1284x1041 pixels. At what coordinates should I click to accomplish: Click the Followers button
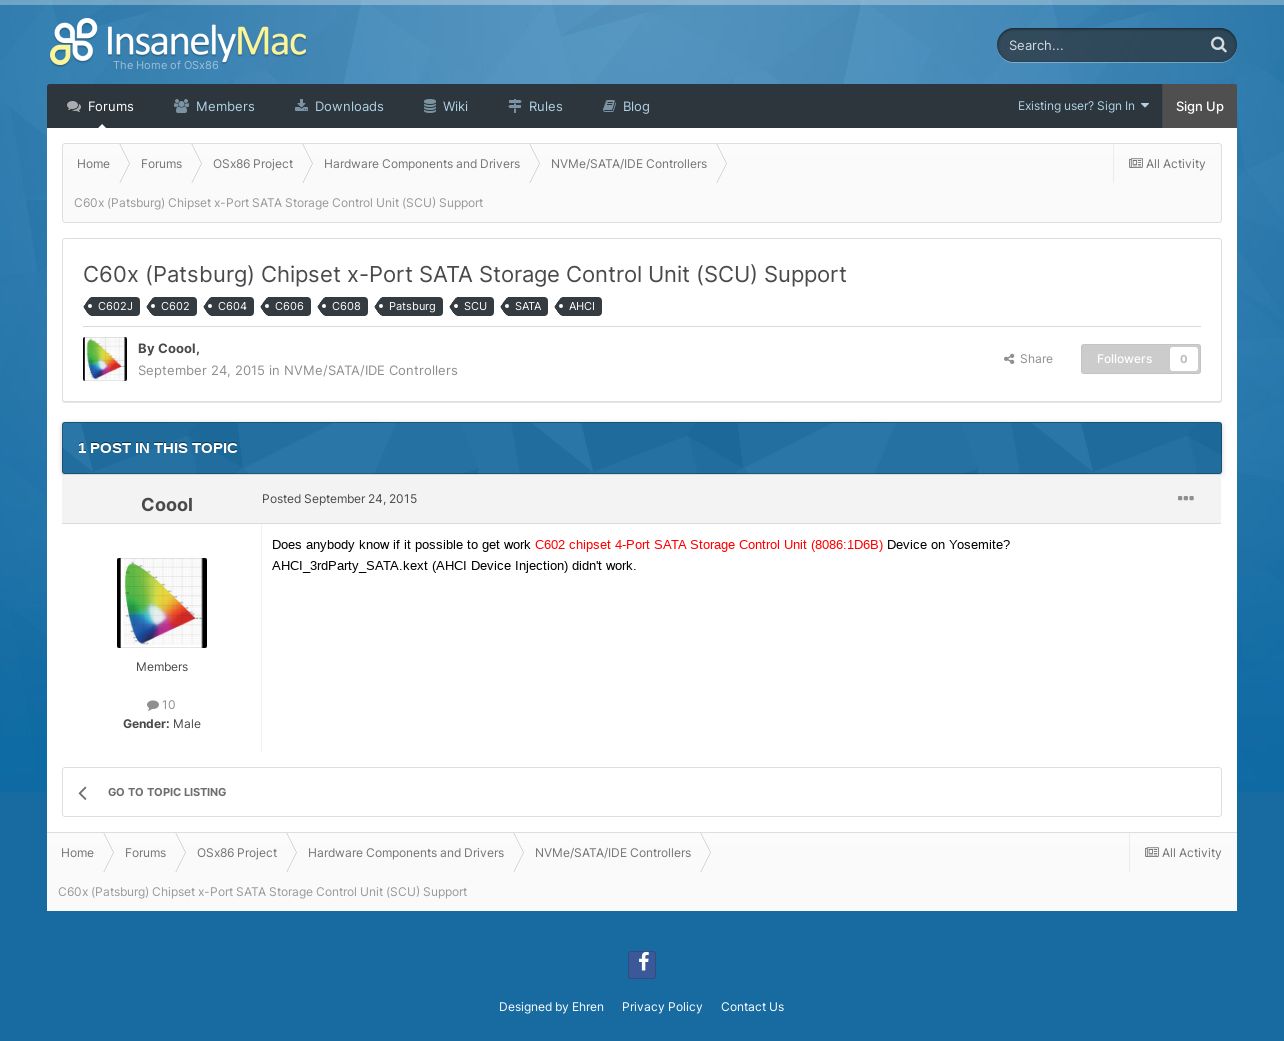coord(1124,359)
